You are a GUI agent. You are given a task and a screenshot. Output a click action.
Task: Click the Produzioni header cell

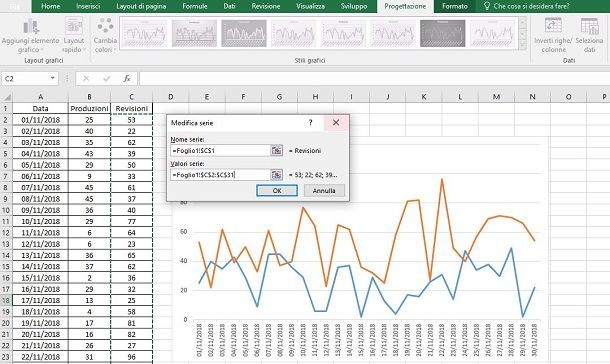click(89, 108)
